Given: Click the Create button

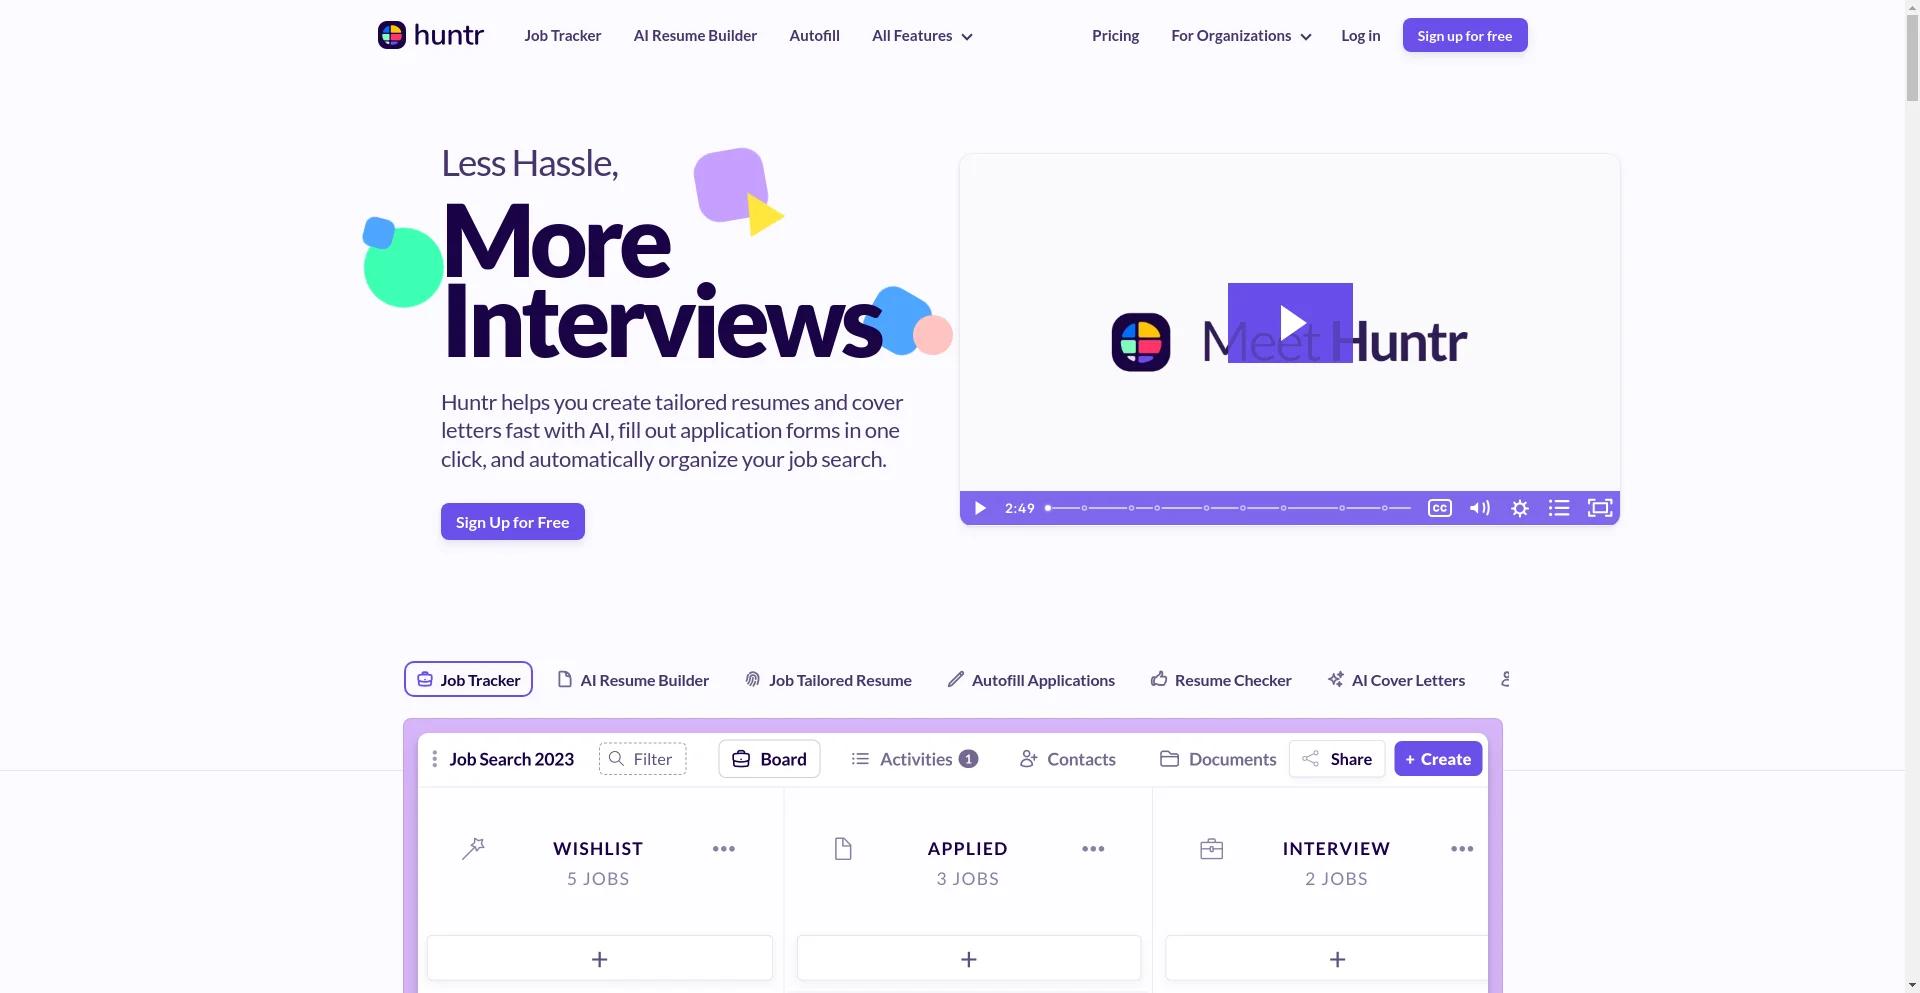Looking at the screenshot, I should tap(1438, 759).
